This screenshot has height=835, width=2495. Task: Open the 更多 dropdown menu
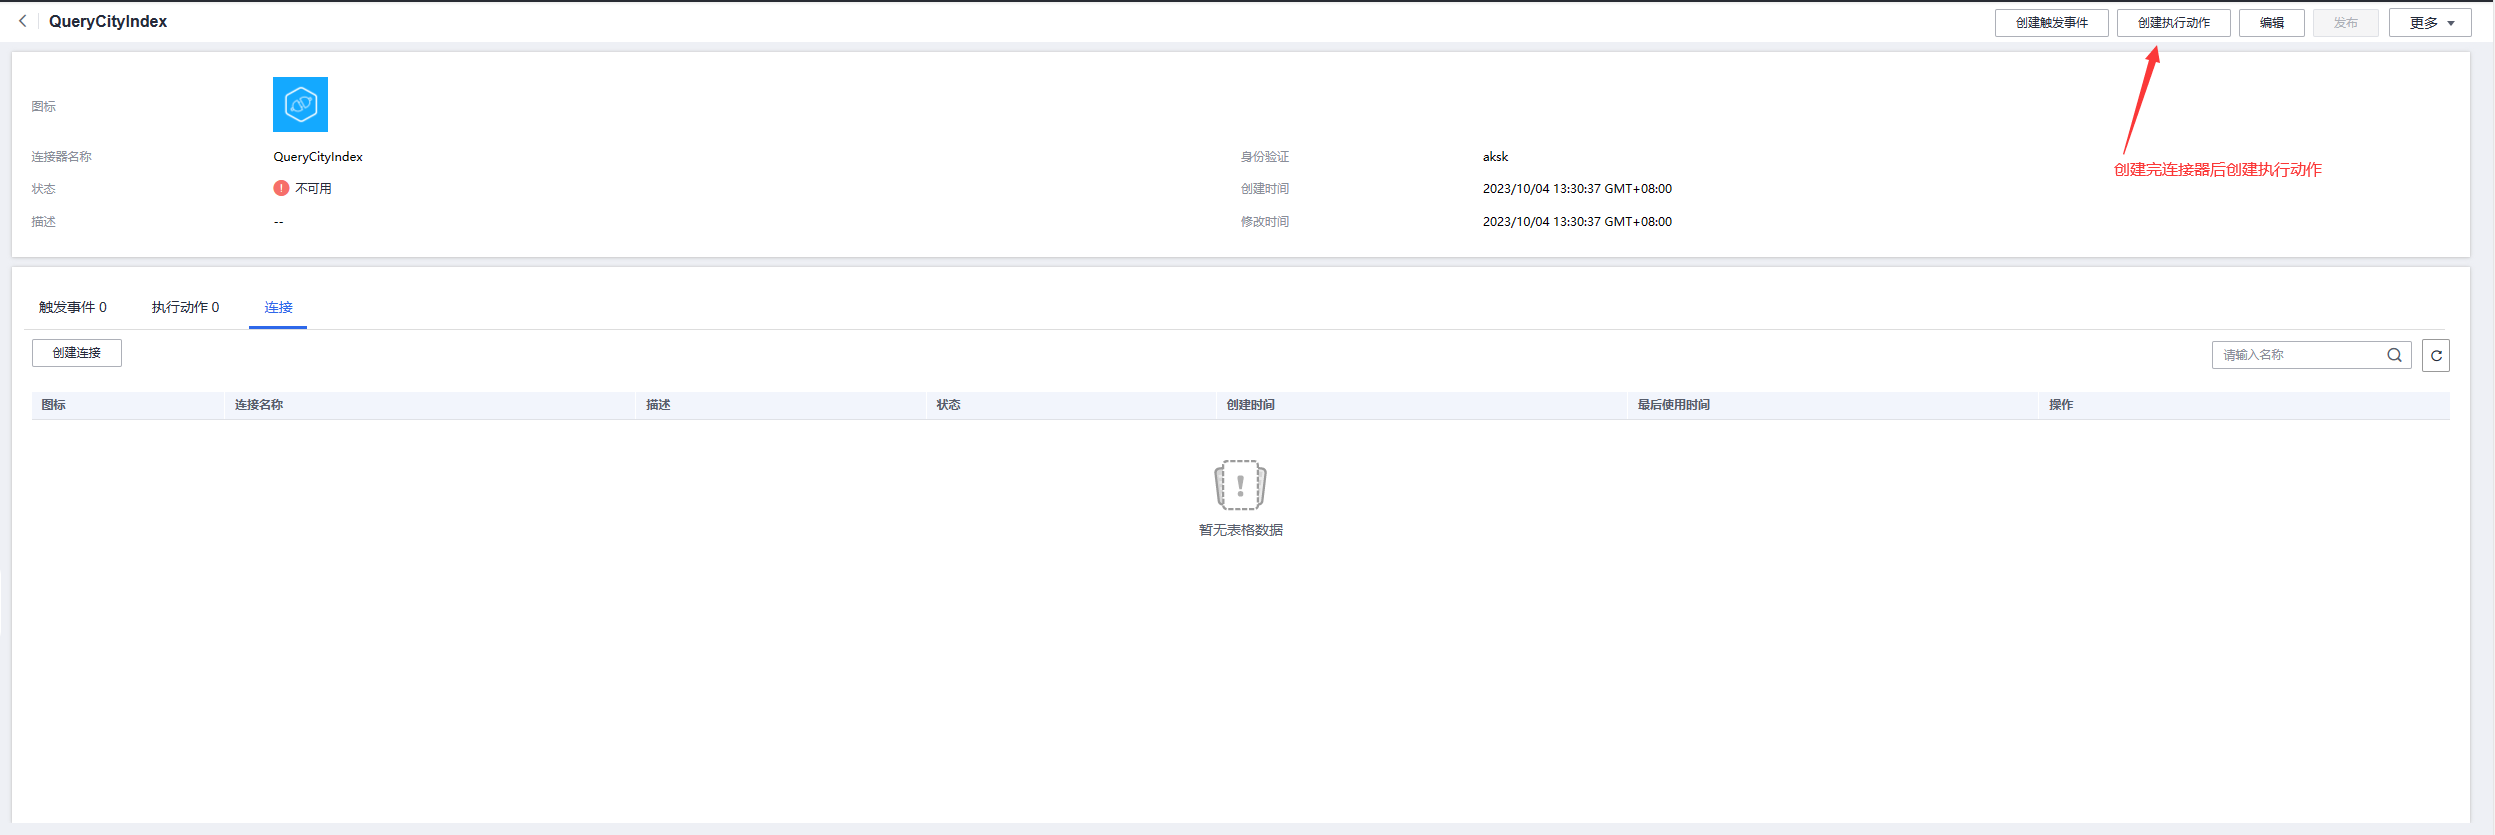point(2430,23)
